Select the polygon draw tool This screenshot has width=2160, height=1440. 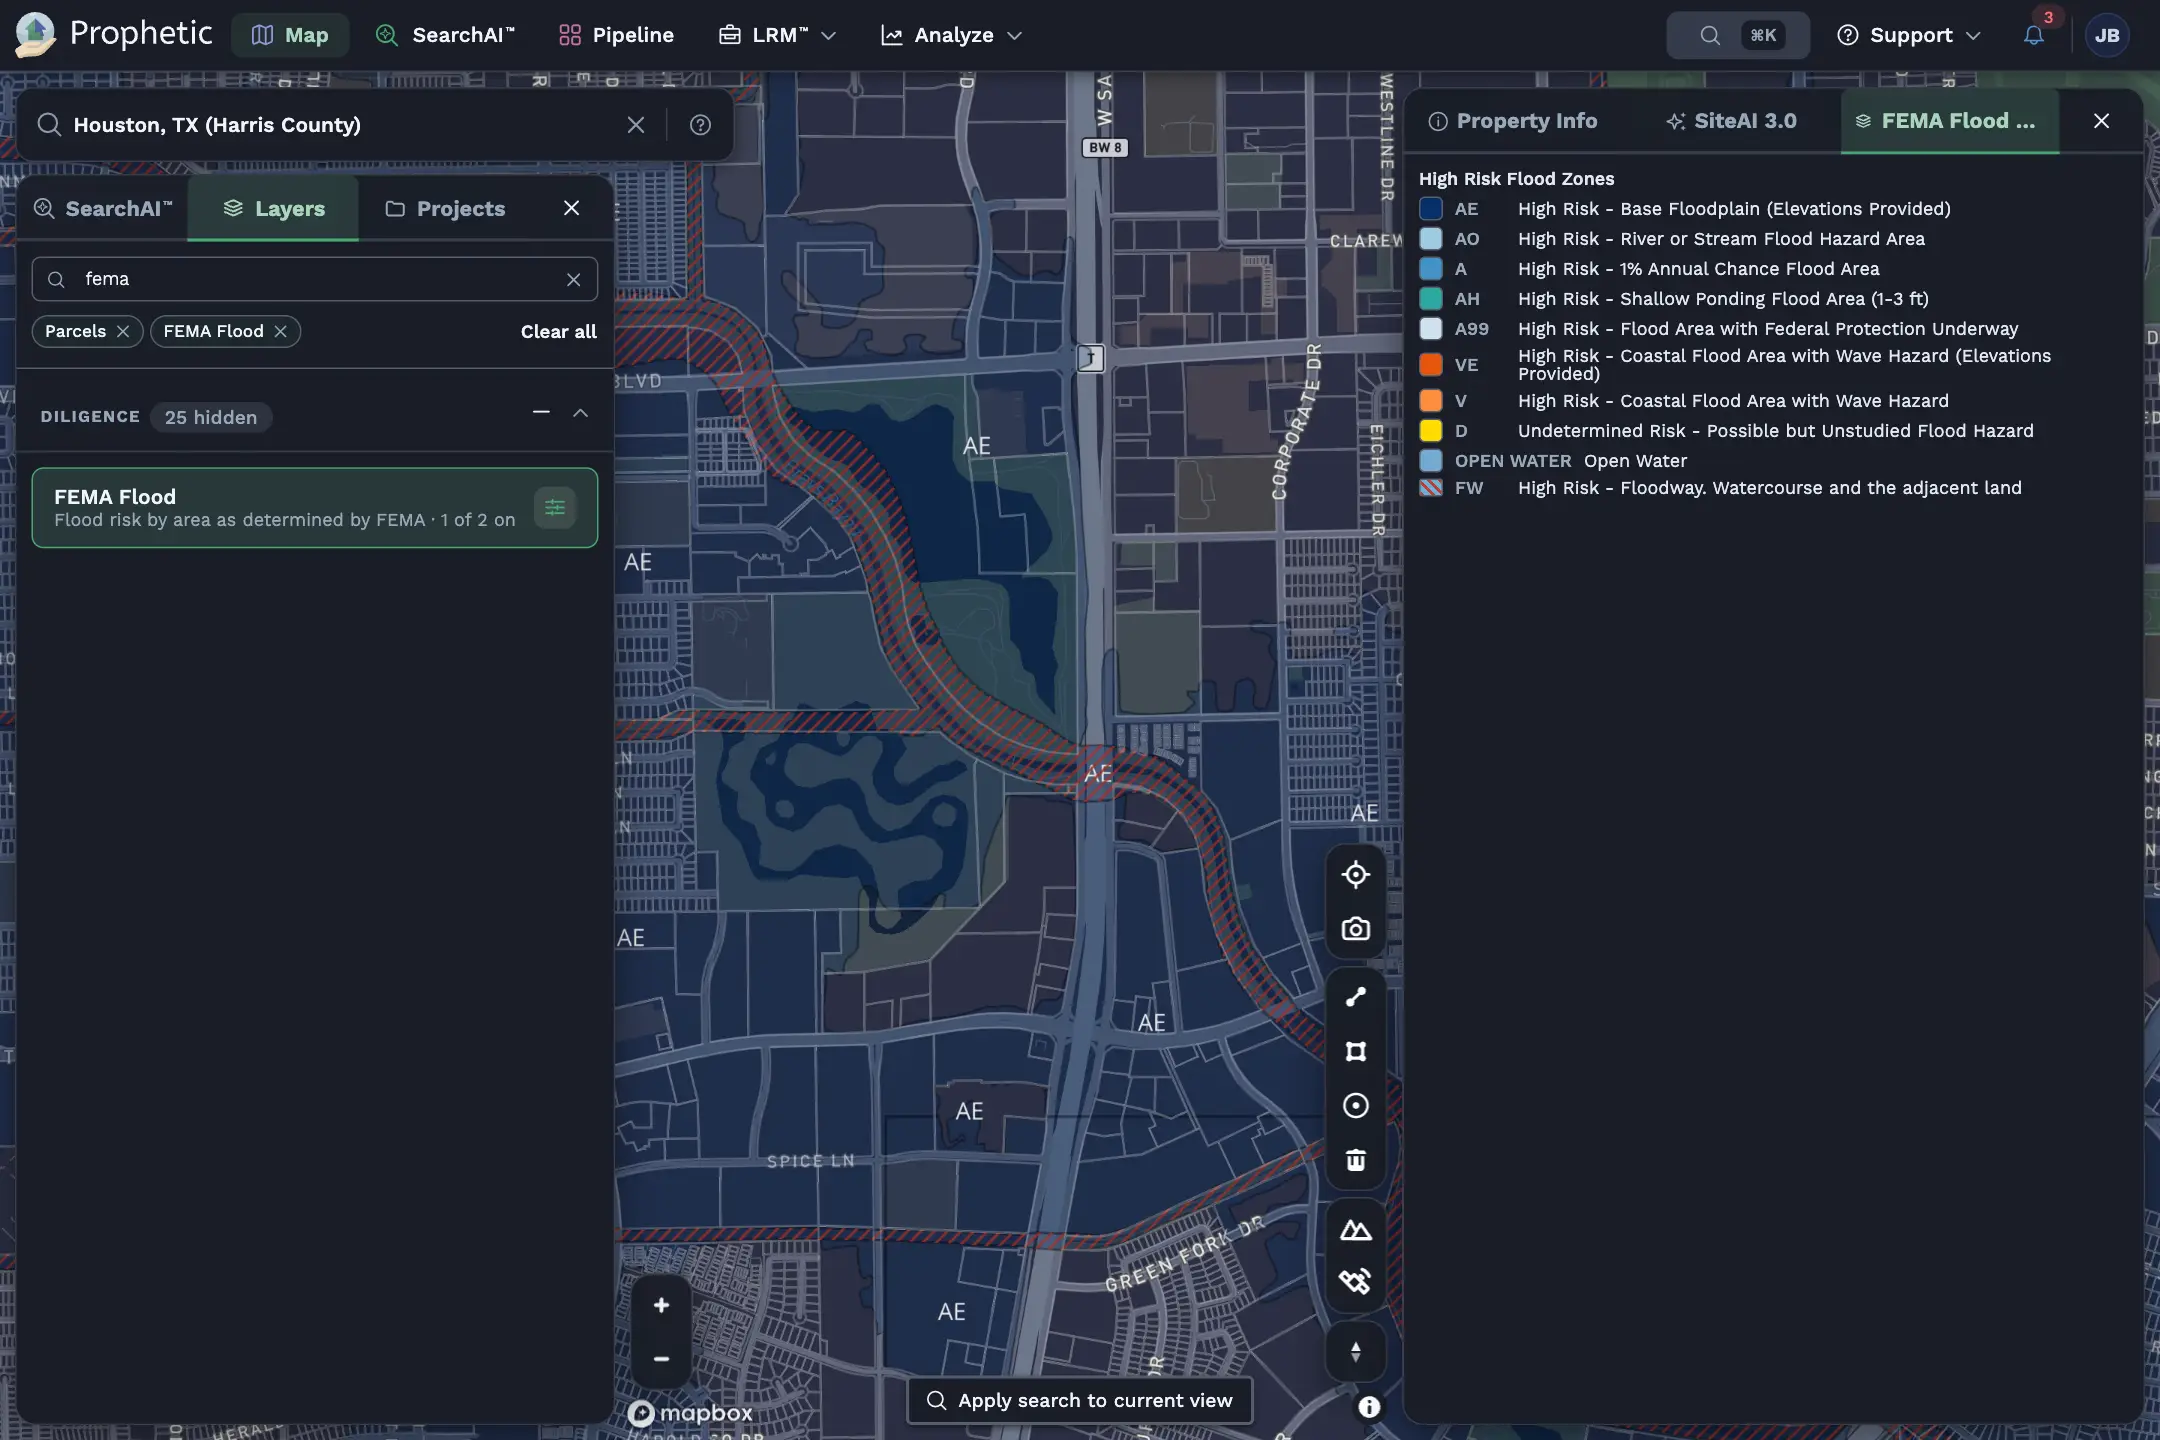pyautogui.click(x=1355, y=1051)
